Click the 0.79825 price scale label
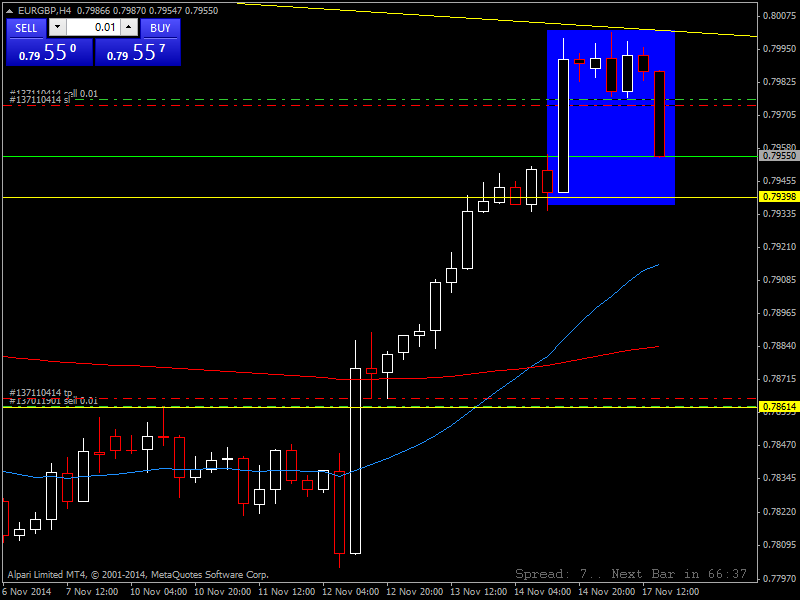Viewport: 800px width, 600px height. 780,82
